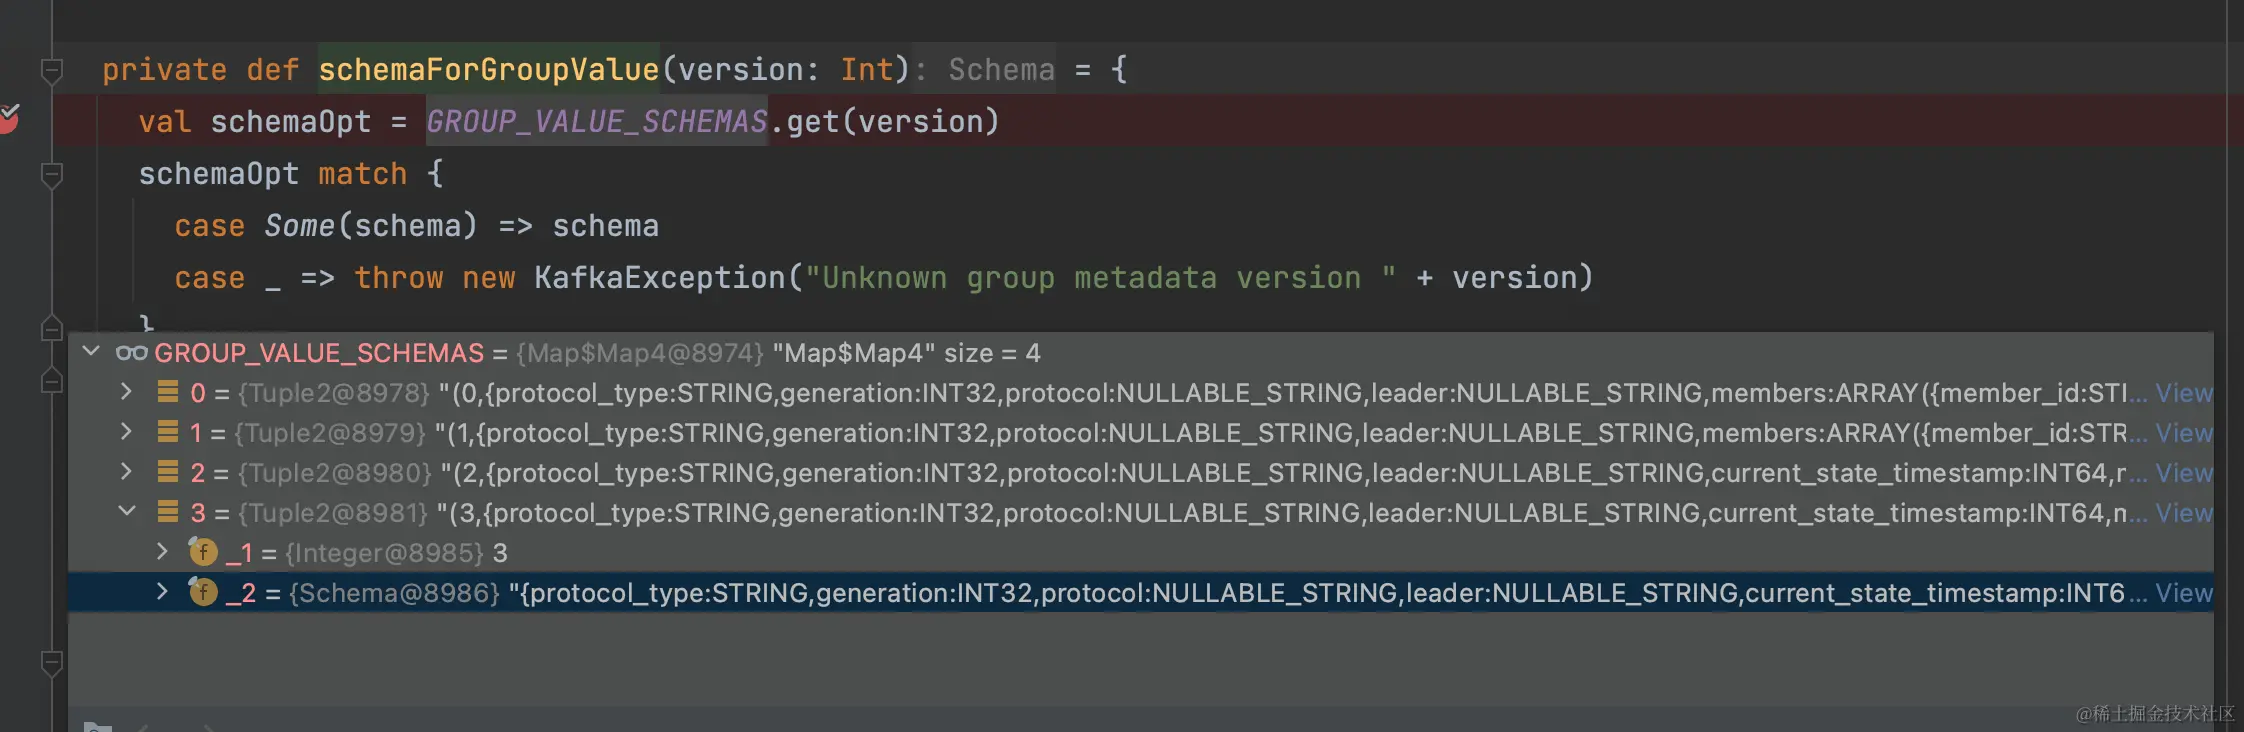Select the _1 = Integer@8985 row
Viewport: 2244px width, 732px height.
pyautogui.click(x=1140, y=553)
